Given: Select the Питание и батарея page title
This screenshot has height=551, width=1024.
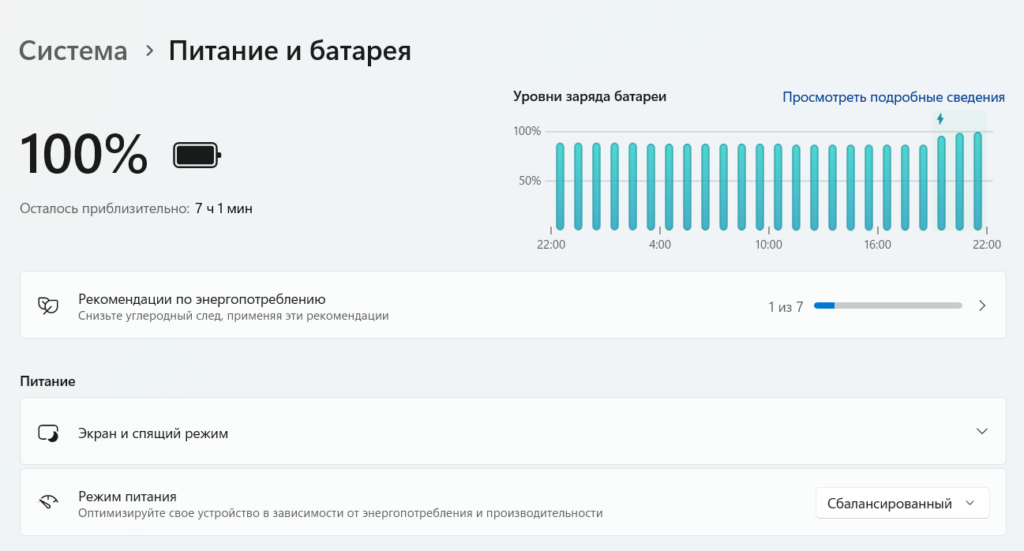Looking at the screenshot, I should coord(289,51).
